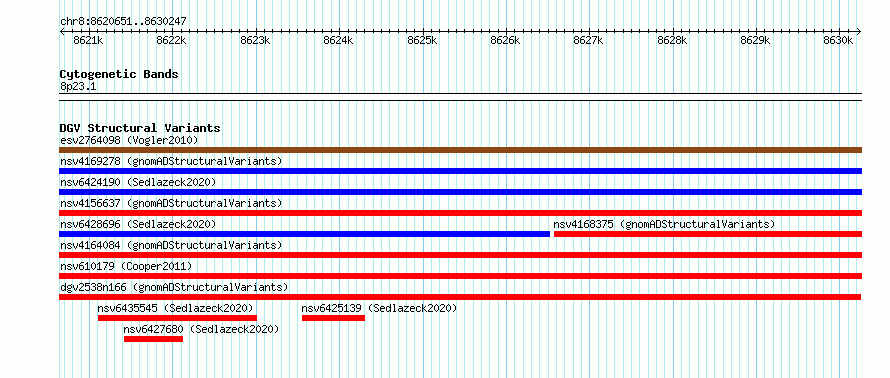Open dgv2538n166 (gnomADStructuralVariants) label

[x=174, y=287]
